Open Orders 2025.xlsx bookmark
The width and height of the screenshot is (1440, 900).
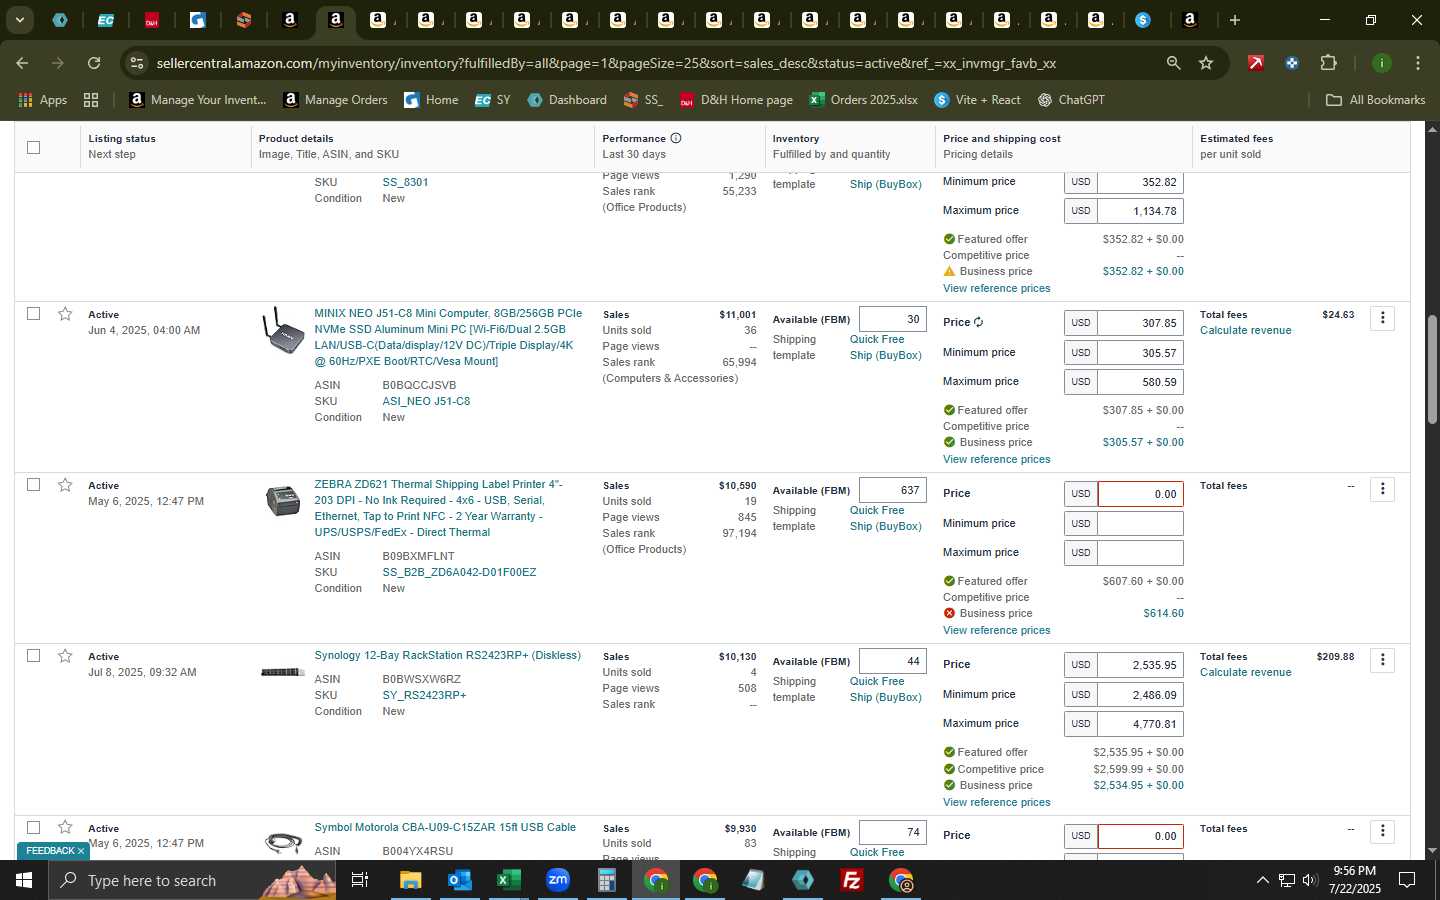click(x=863, y=100)
